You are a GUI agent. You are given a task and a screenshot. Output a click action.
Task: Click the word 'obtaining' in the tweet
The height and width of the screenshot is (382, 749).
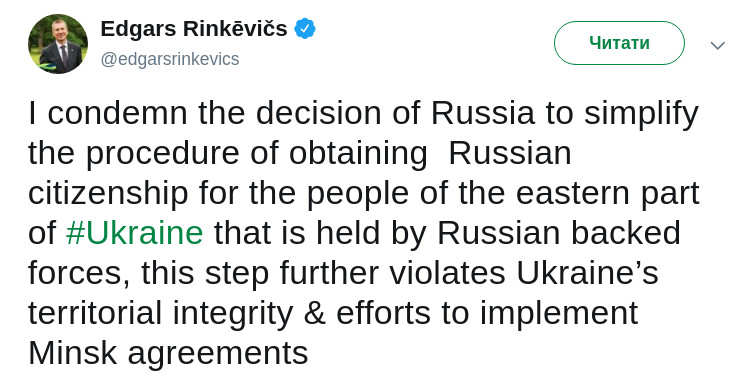[x=358, y=154]
